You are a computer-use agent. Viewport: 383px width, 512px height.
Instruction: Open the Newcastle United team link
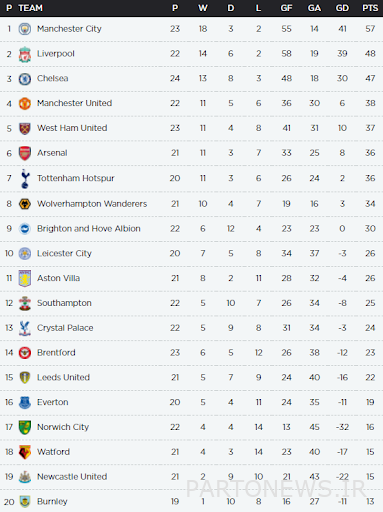pos(72,477)
